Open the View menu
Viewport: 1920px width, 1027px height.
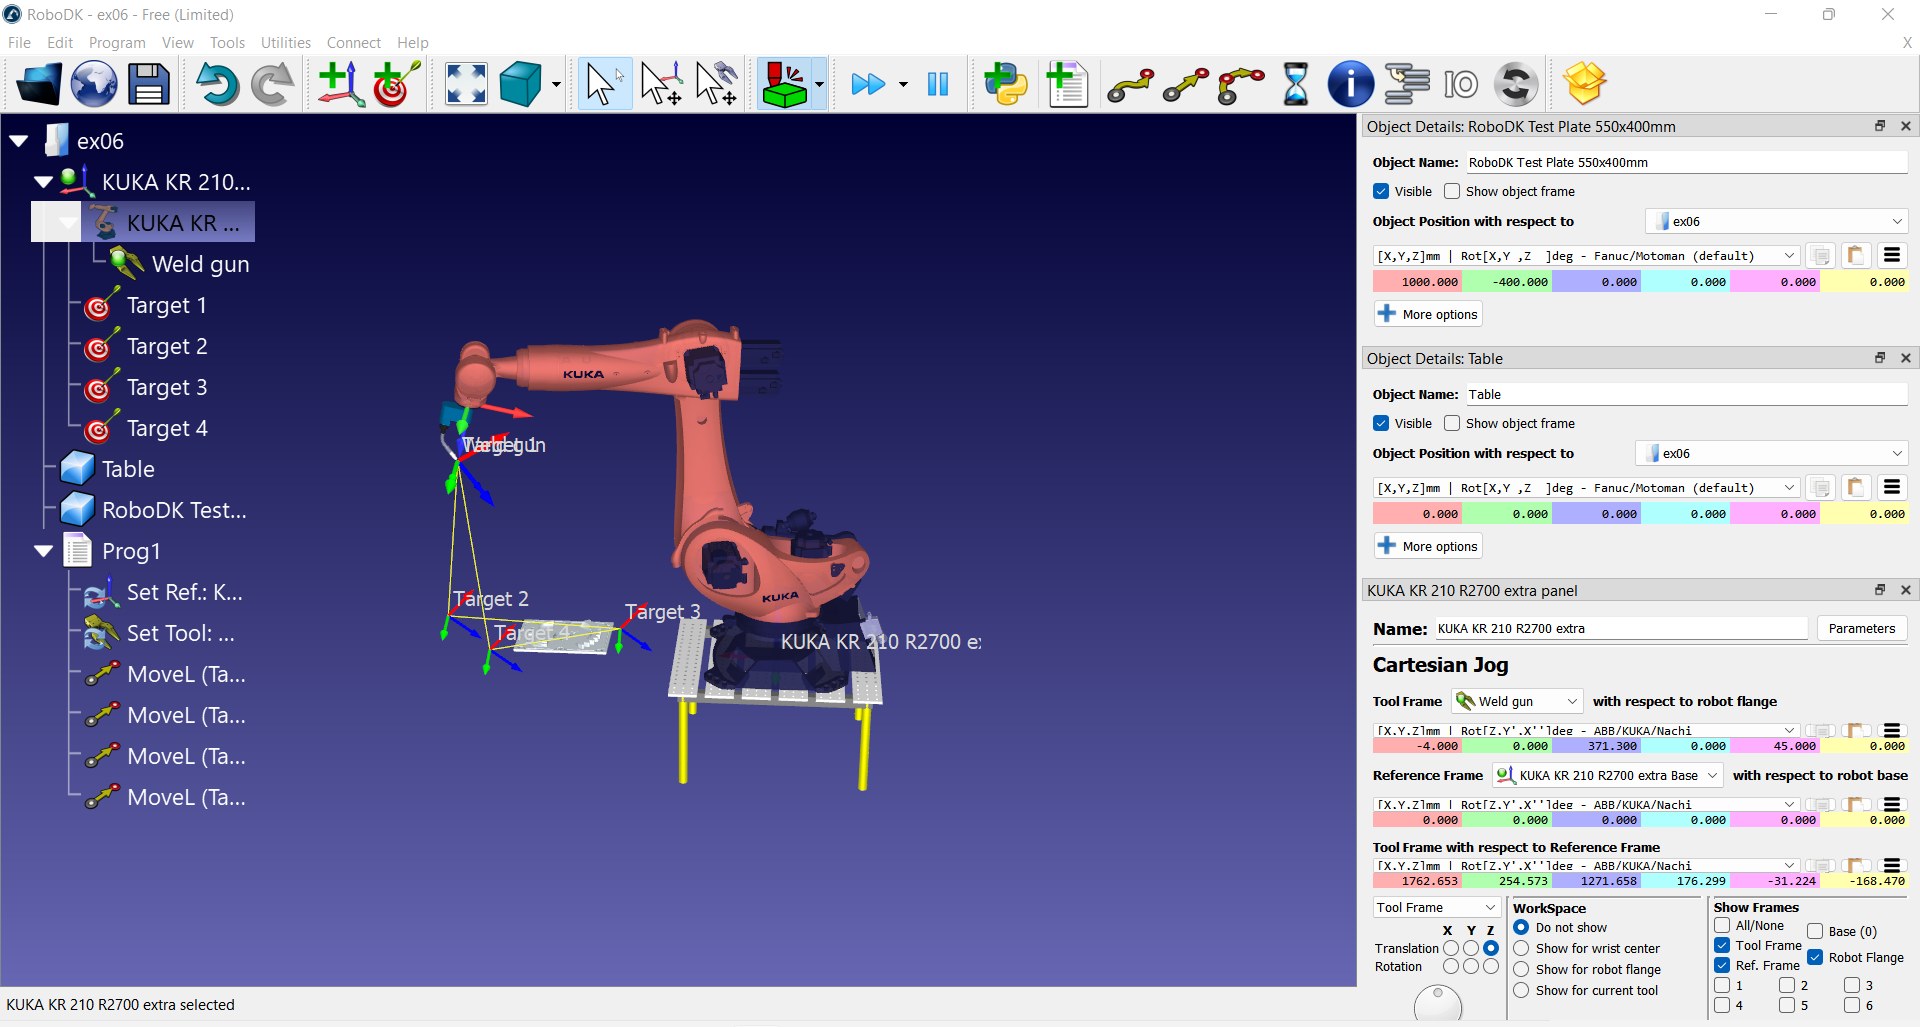coord(178,42)
